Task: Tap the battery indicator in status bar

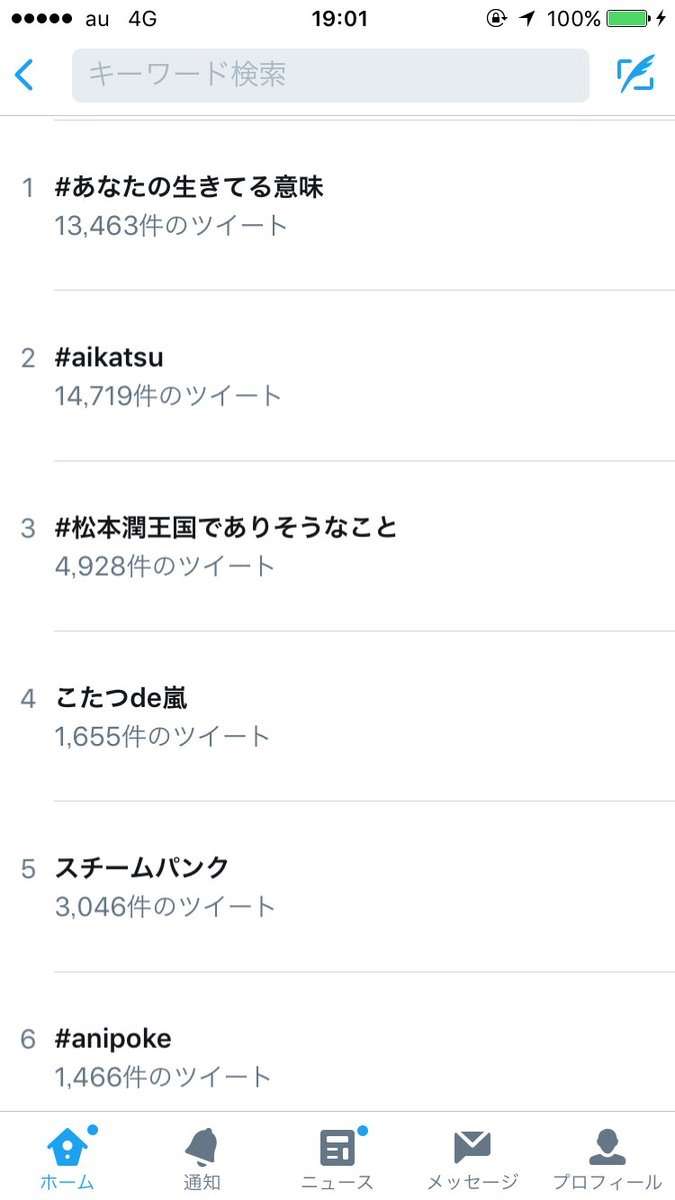Action: pyautogui.click(x=630, y=19)
